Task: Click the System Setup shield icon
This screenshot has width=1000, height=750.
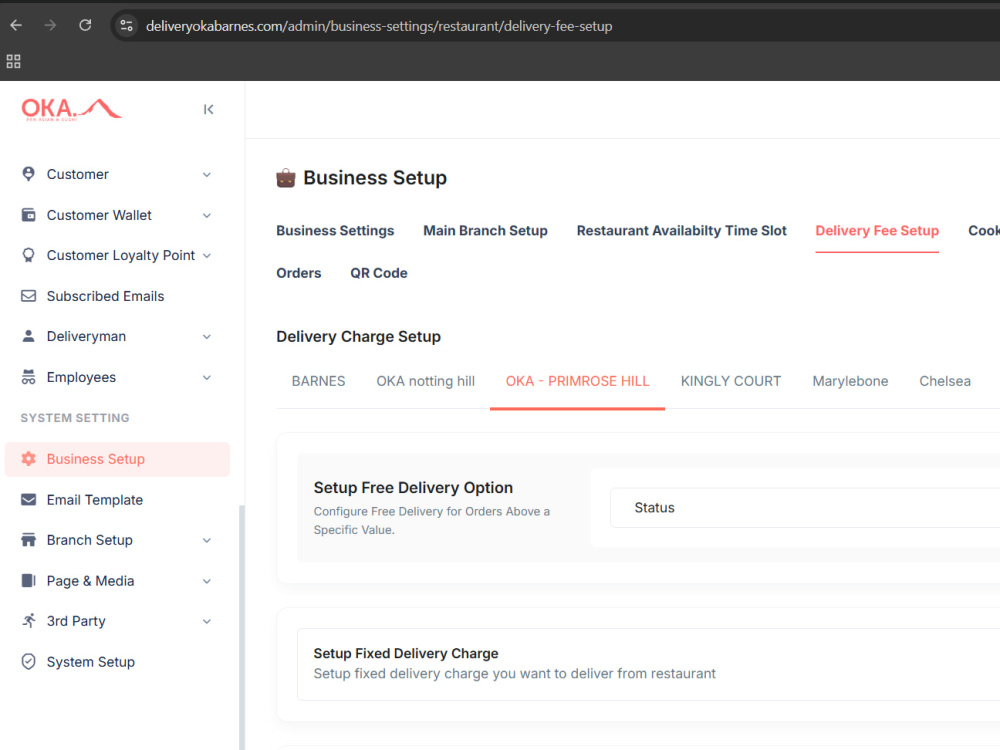Action: (29, 661)
